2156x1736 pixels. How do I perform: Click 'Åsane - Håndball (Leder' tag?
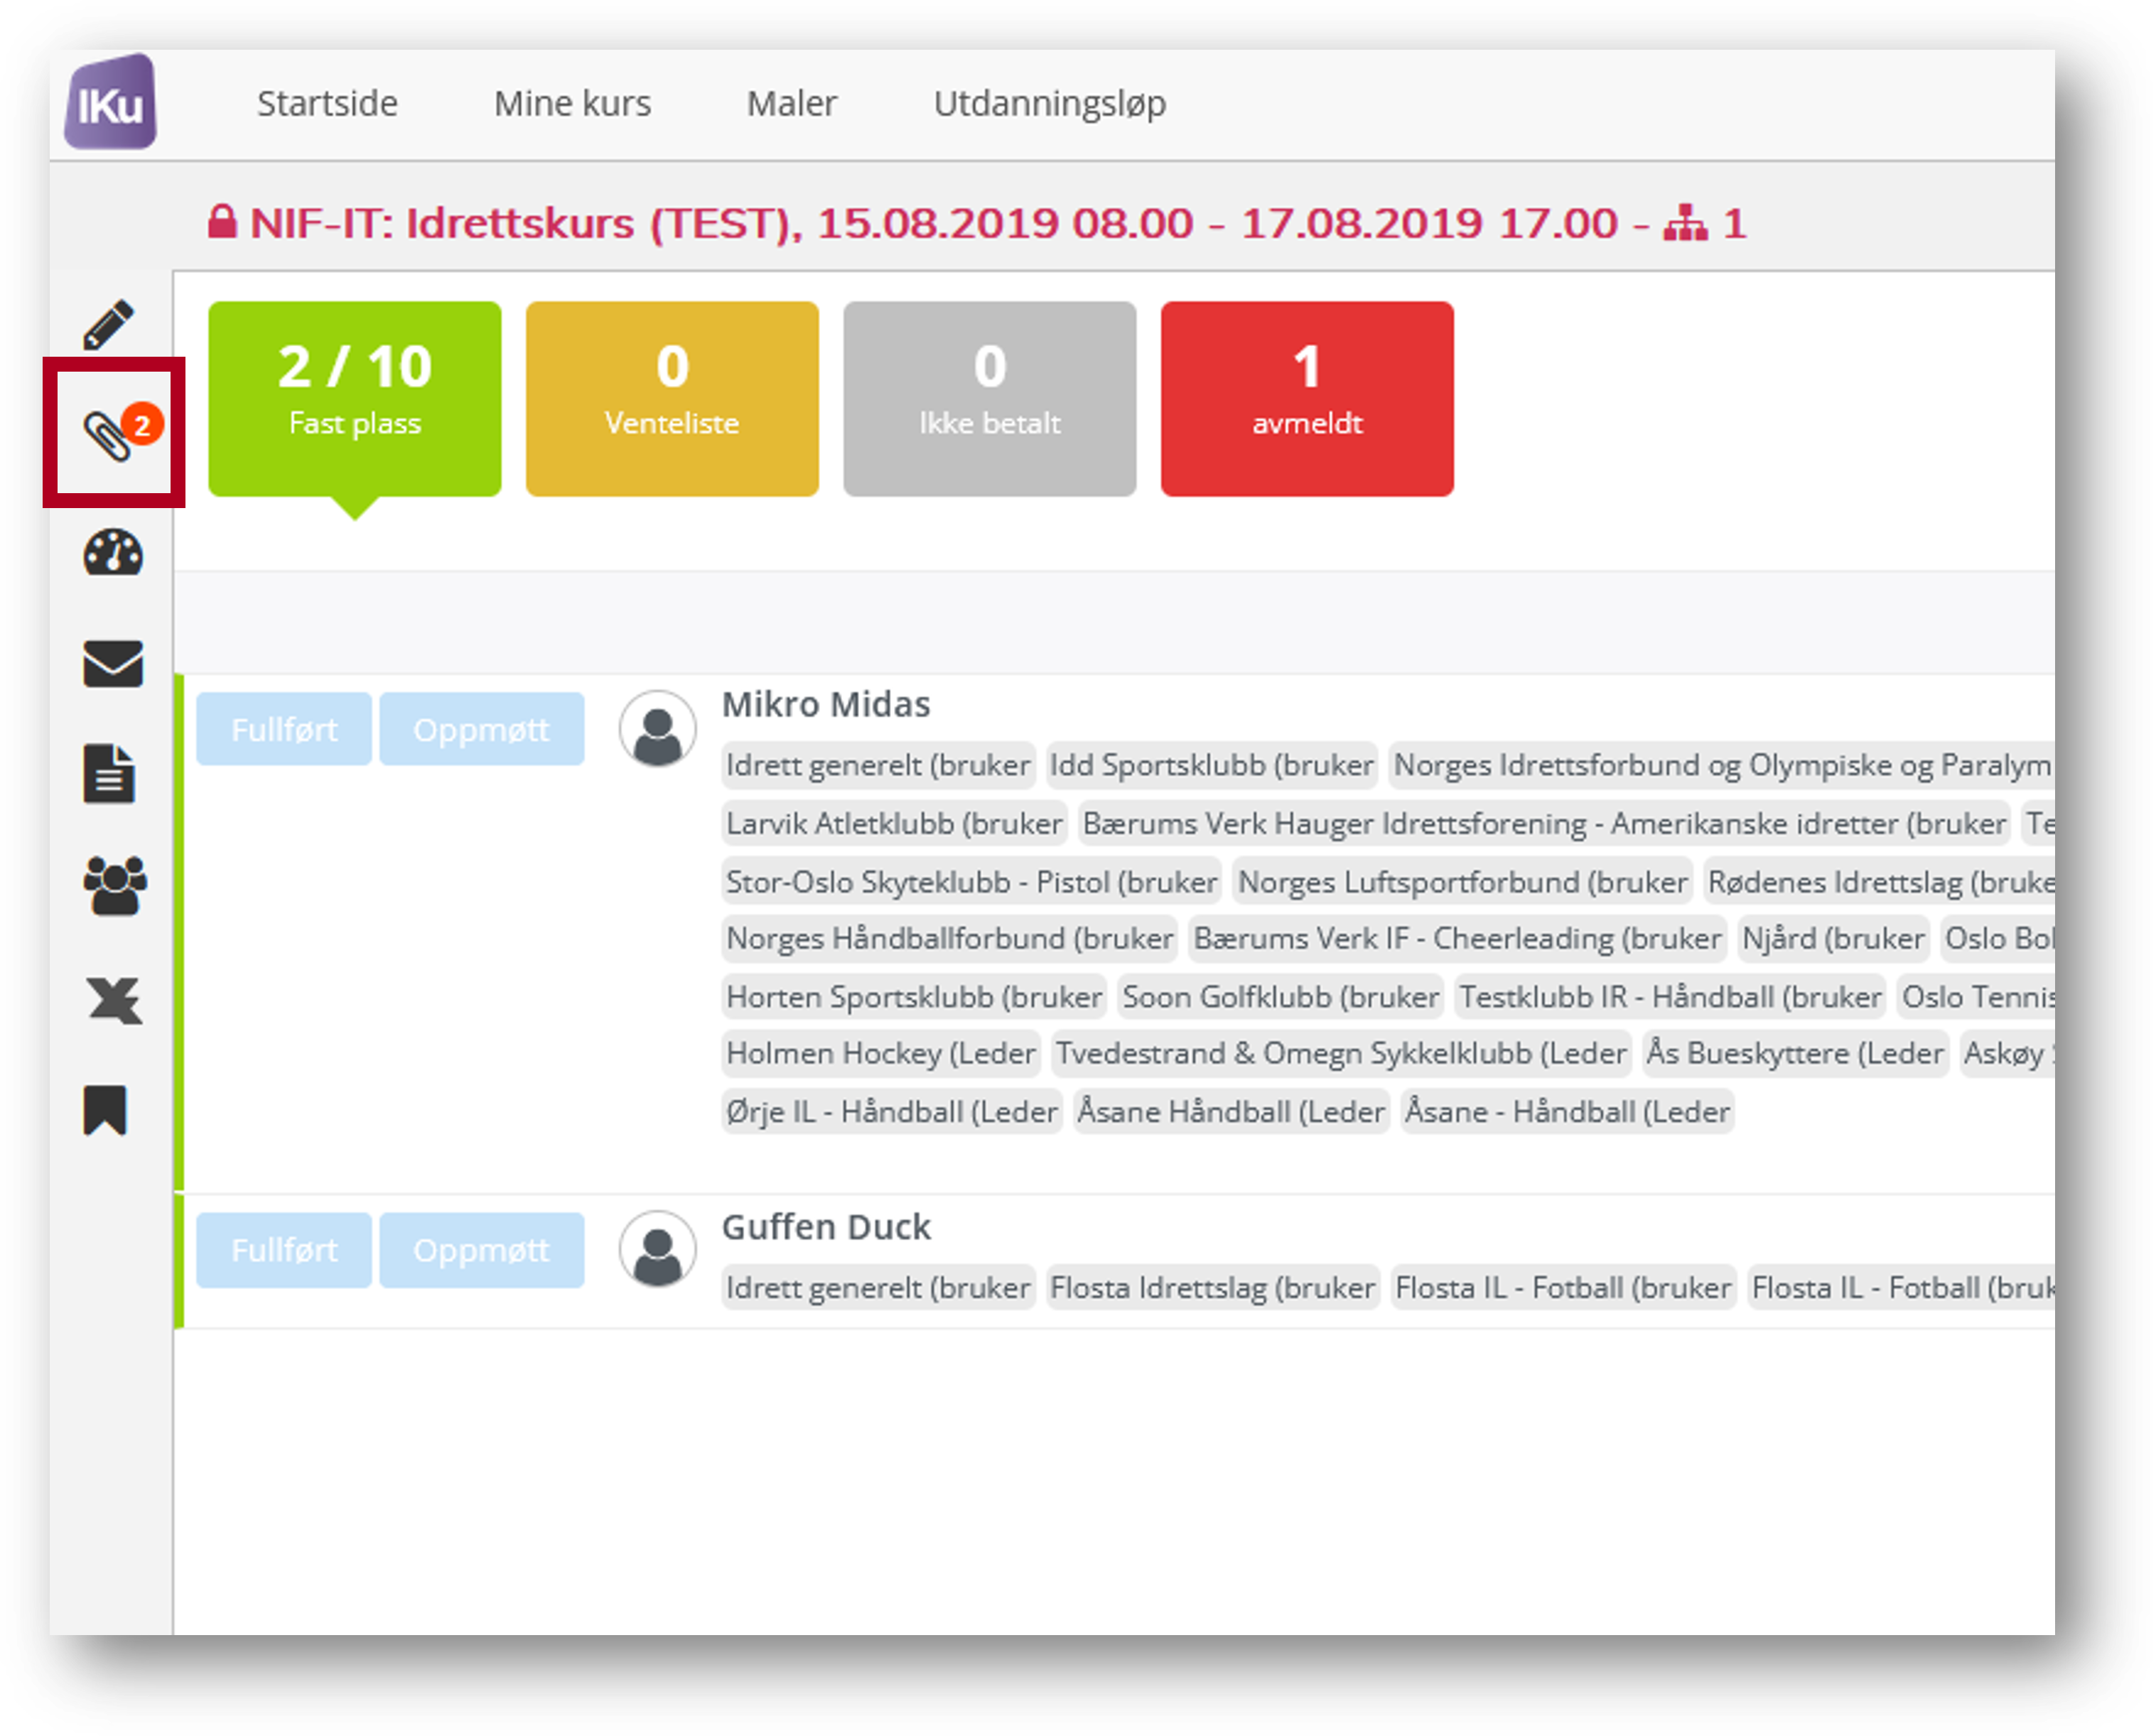1568,1113
